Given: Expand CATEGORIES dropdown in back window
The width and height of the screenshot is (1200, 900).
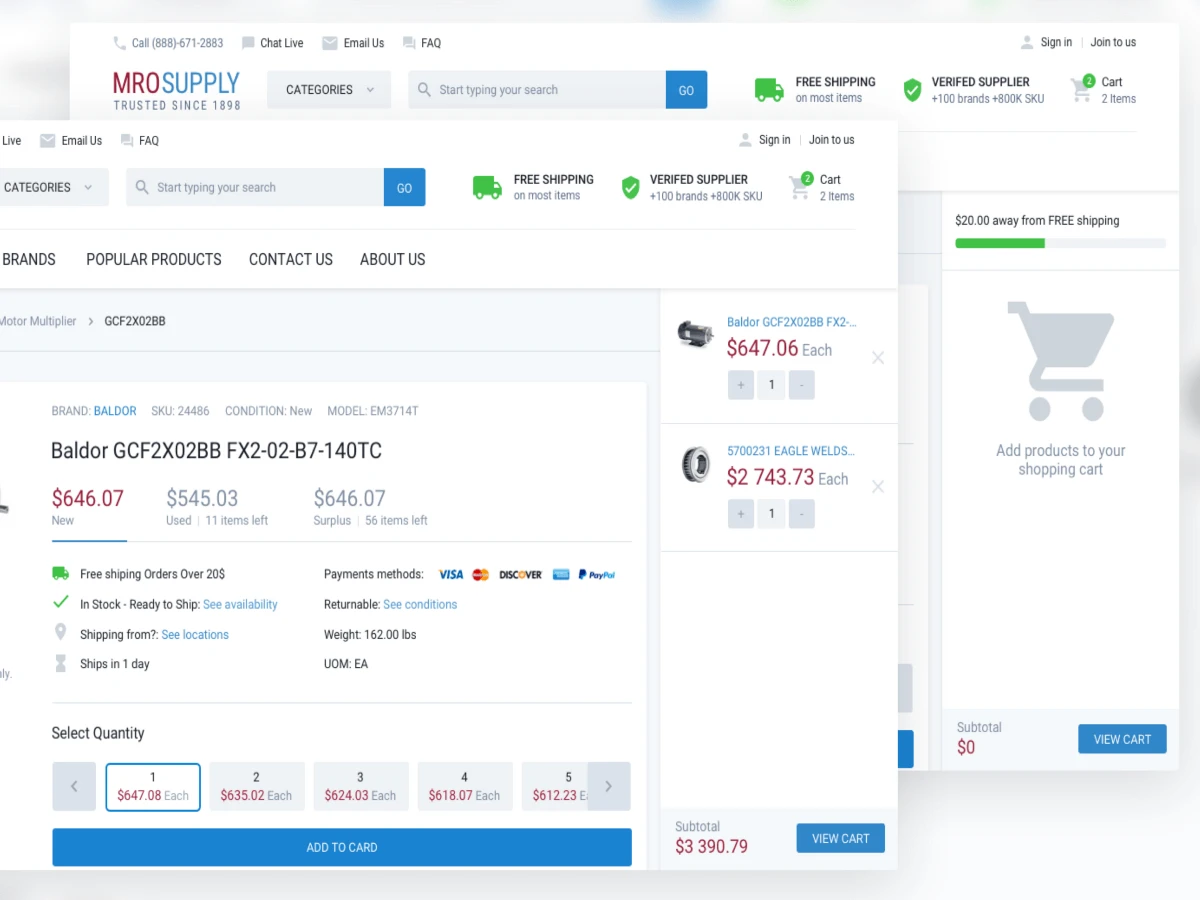Looking at the screenshot, I should [x=329, y=90].
